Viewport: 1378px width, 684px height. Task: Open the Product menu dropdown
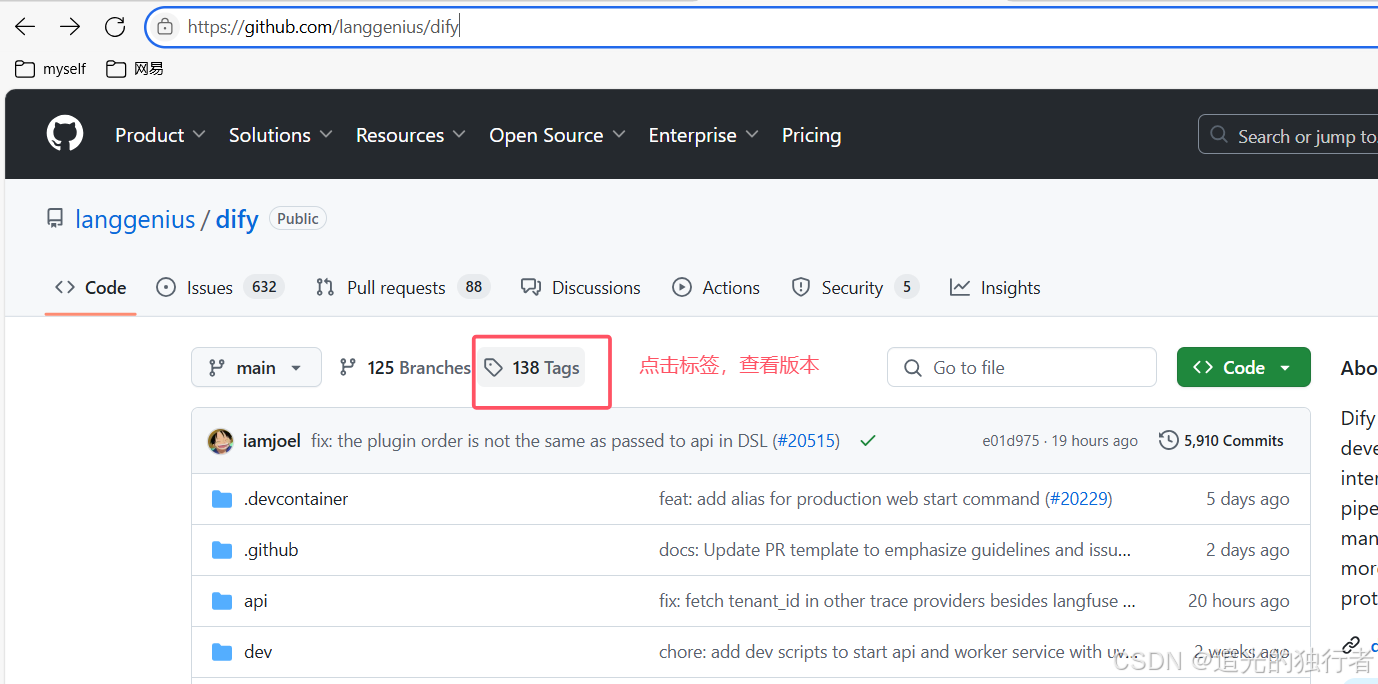click(160, 135)
